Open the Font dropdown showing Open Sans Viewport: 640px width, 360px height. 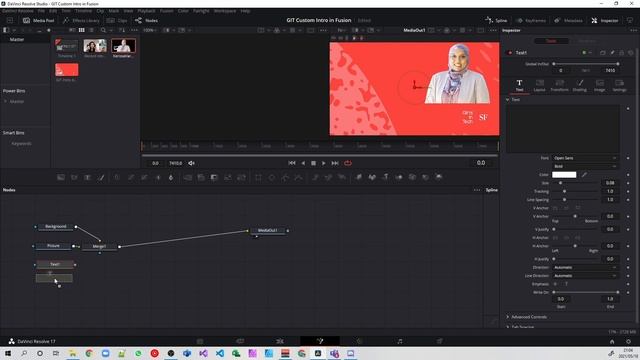pos(585,158)
